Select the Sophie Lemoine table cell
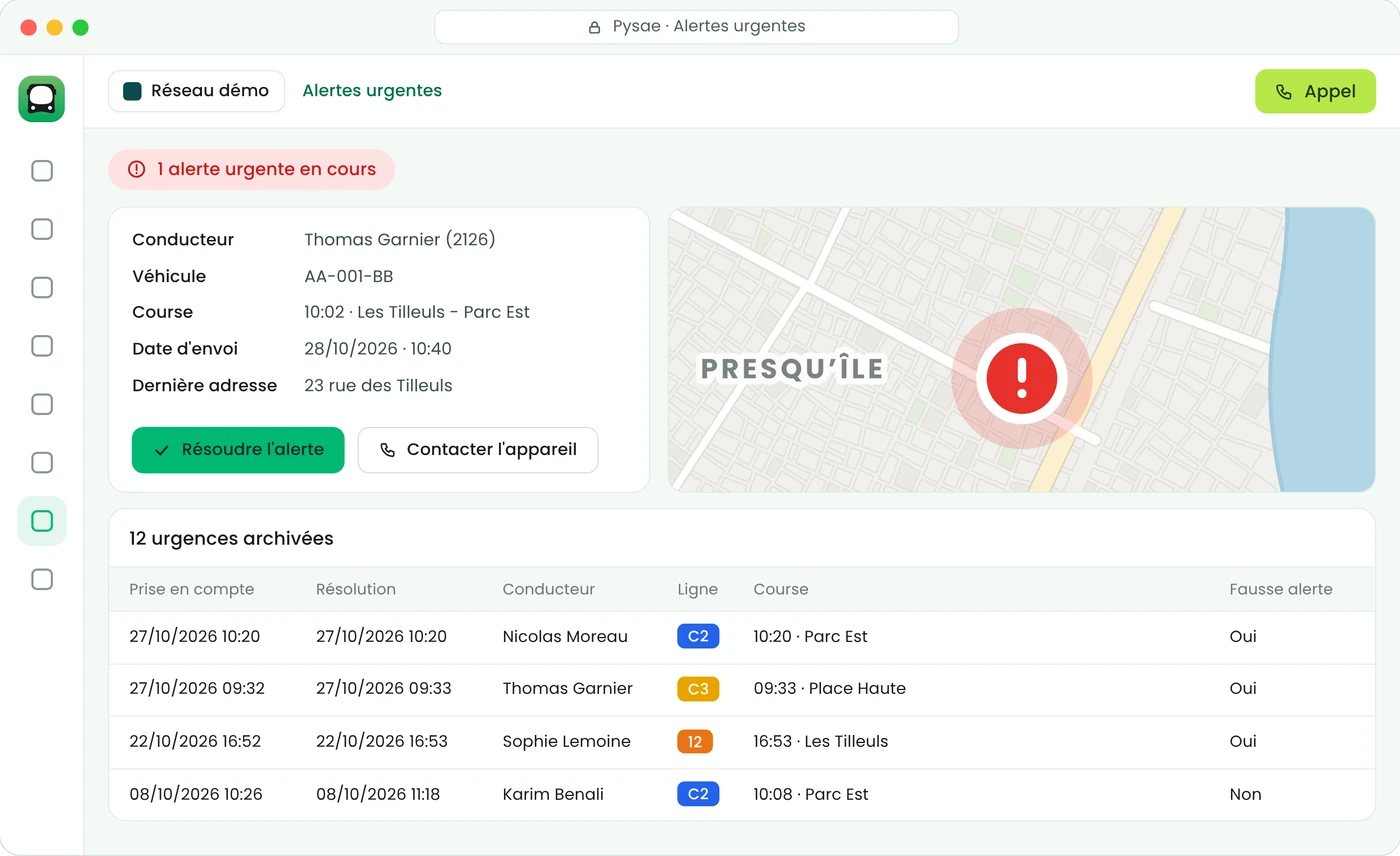Viewport: 1400px width, 856px height. click(x=567, y=741)
